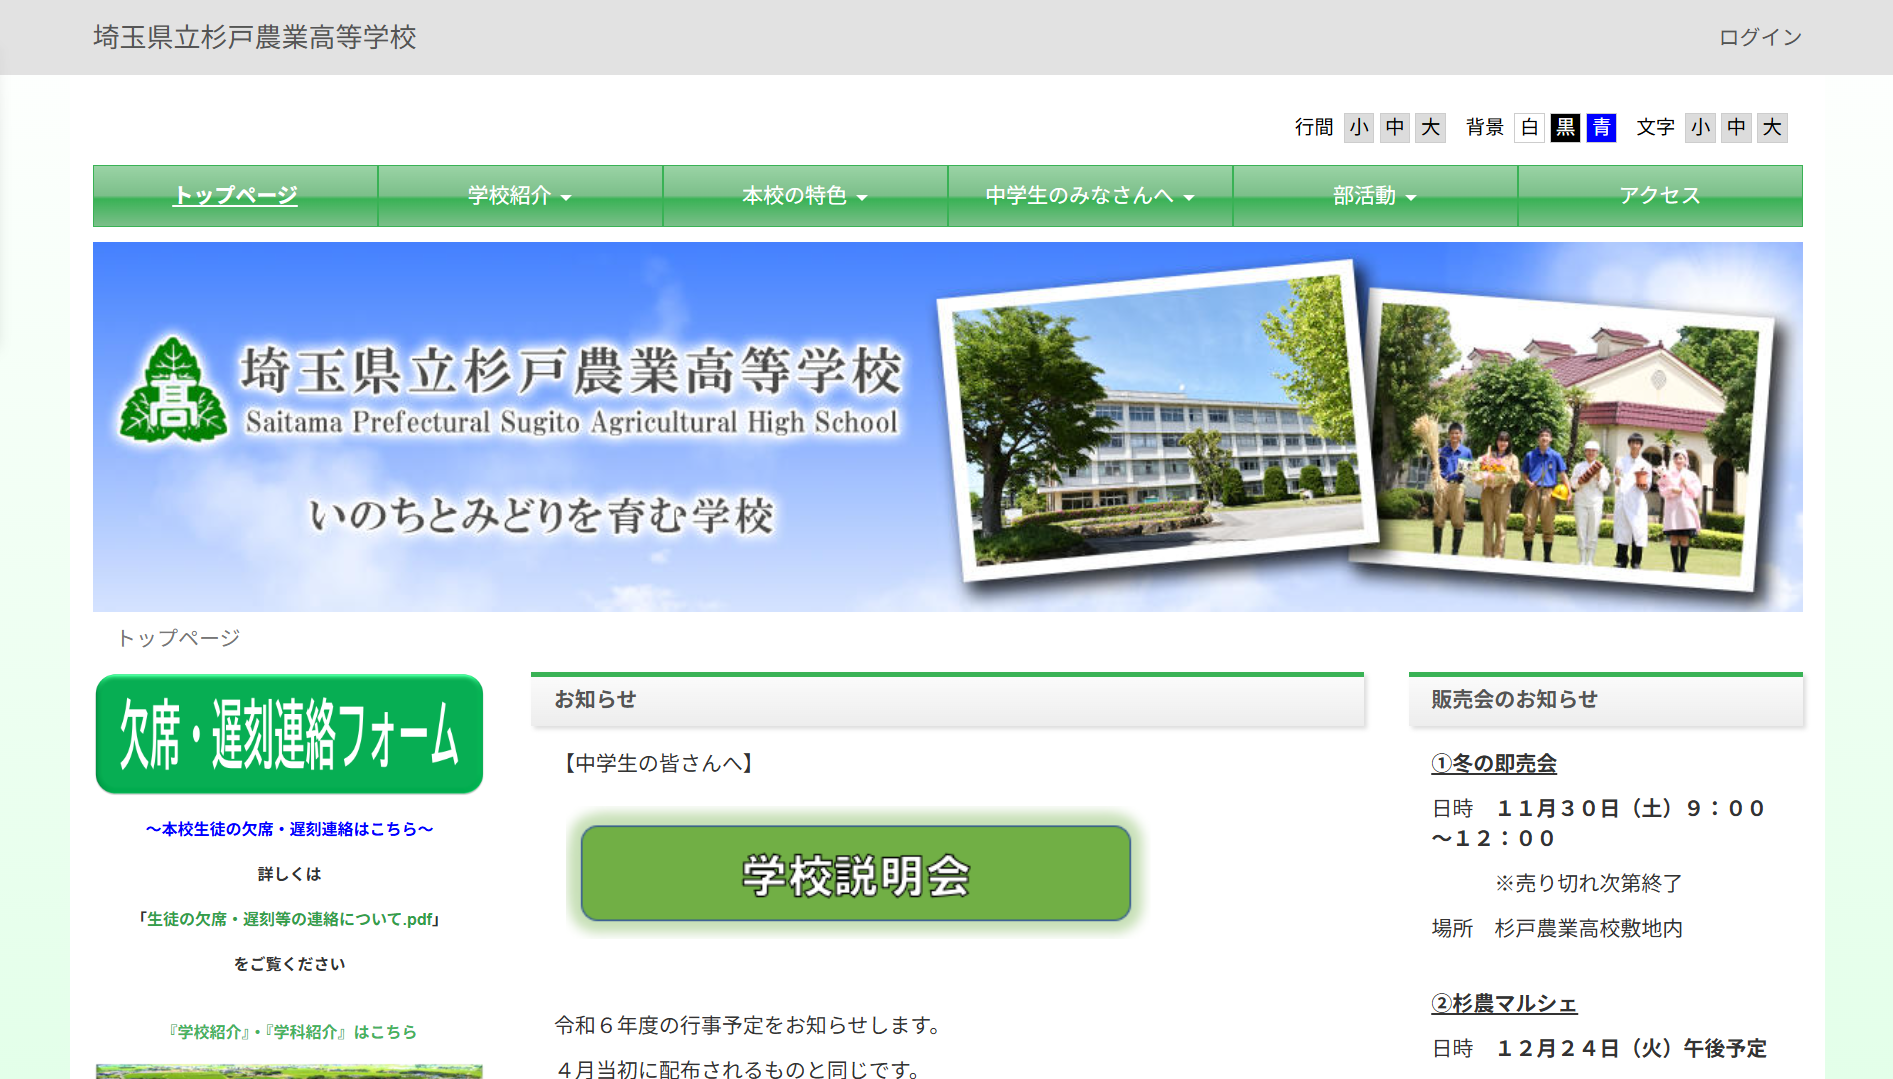Click the 12月24日(火)午後予定 date text
This screenshot has width=1893, height=1079.
pos(1632,1049)
